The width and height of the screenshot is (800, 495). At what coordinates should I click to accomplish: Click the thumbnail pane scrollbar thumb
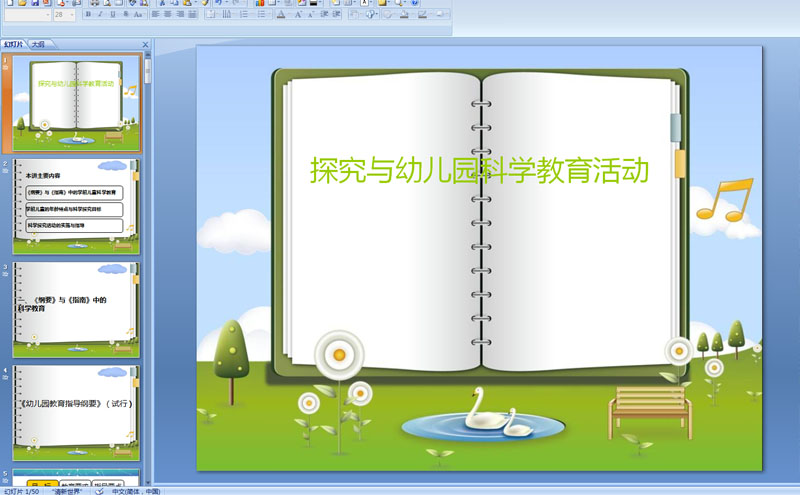(148, 71)
